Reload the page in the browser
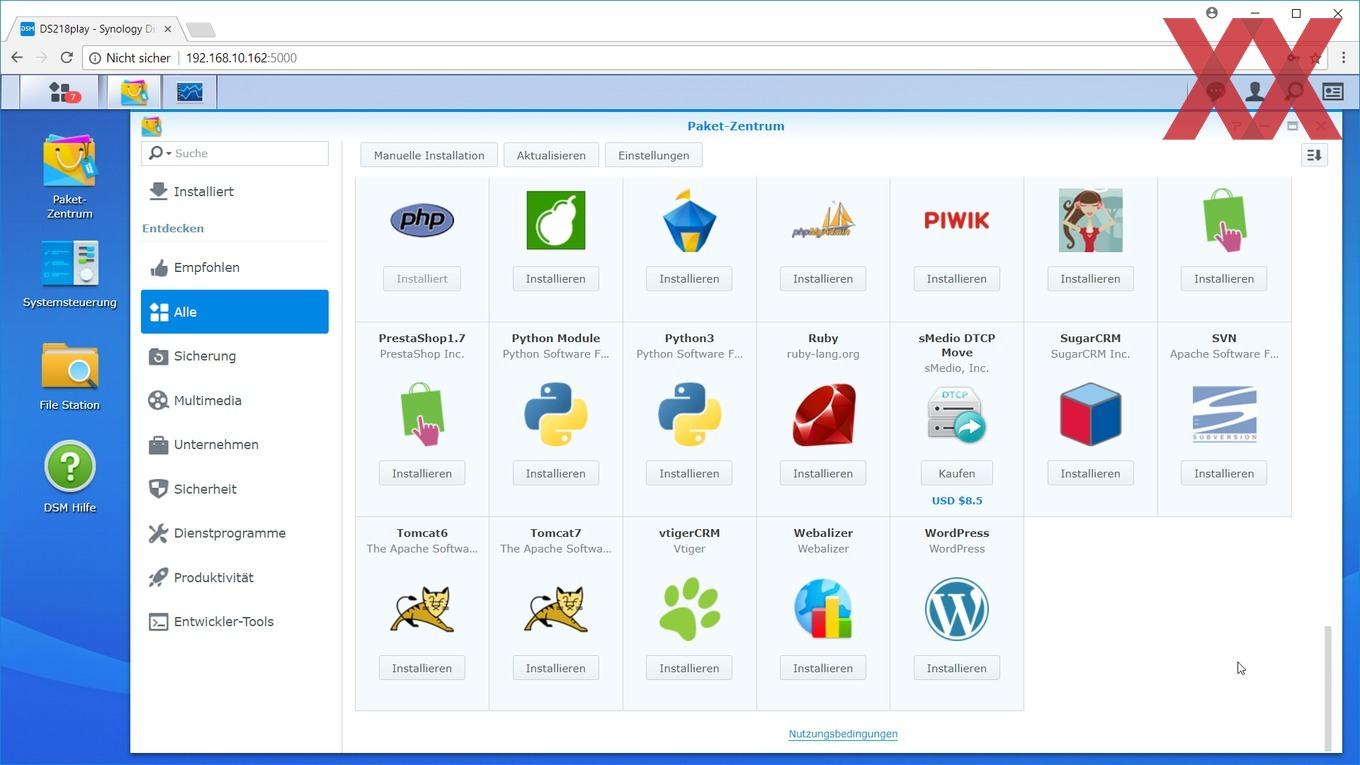Image resolution: width=1360 pixels, height=765 pixels. coord(67,58)
